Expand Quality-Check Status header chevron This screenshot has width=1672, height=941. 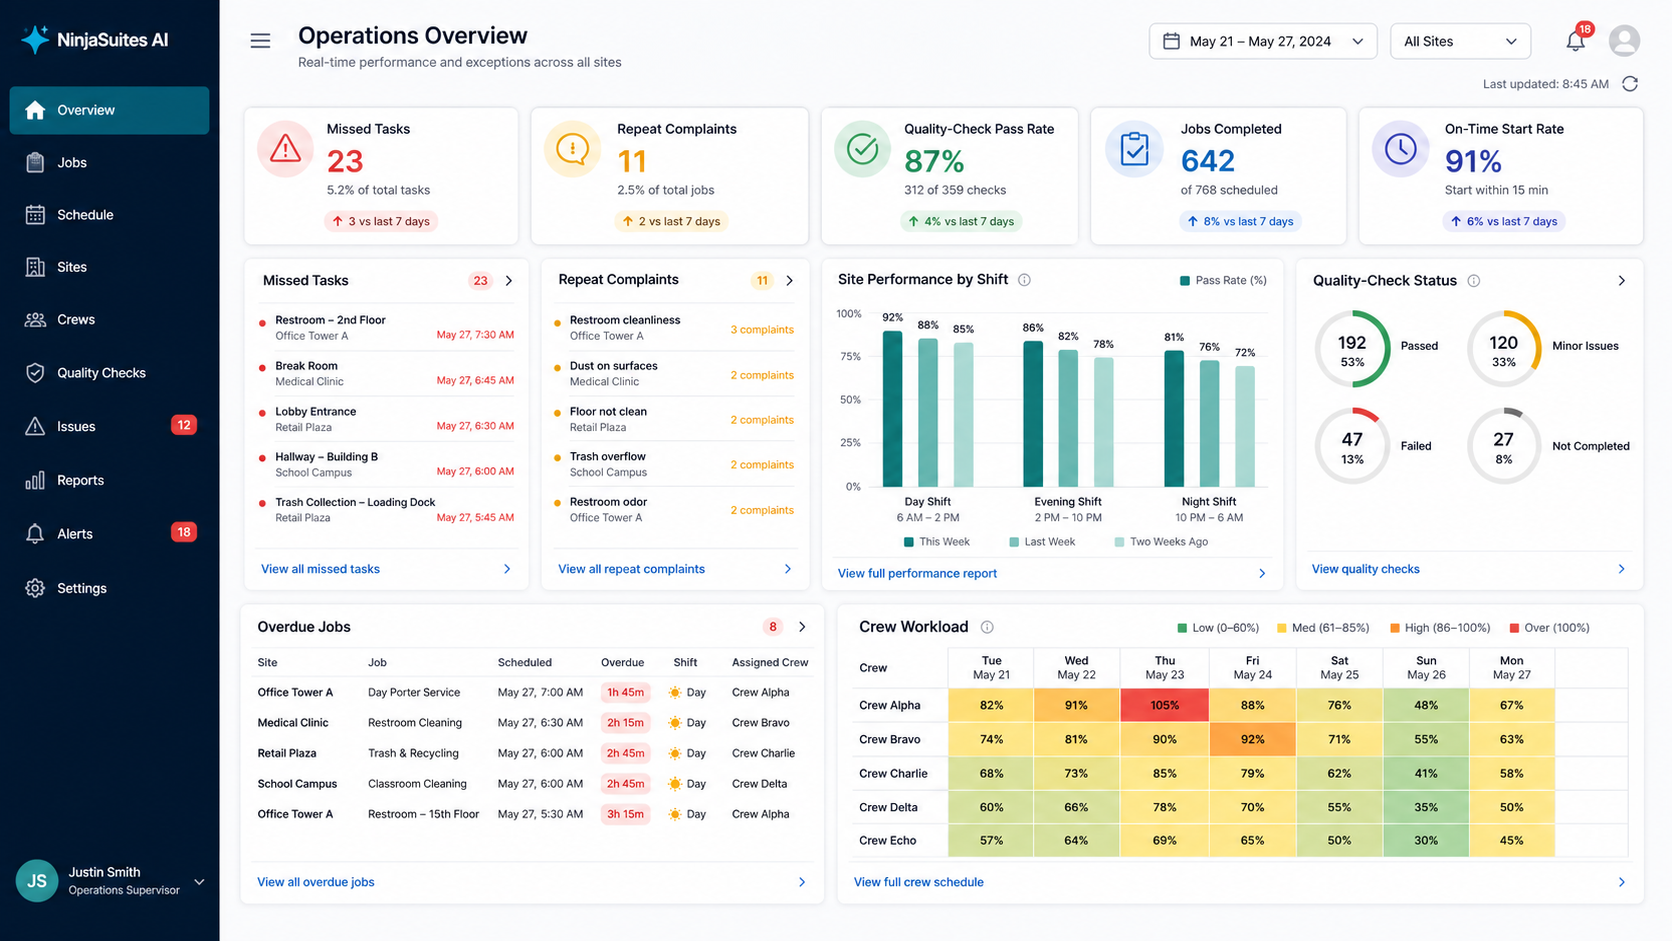[x=1621, y=281]
